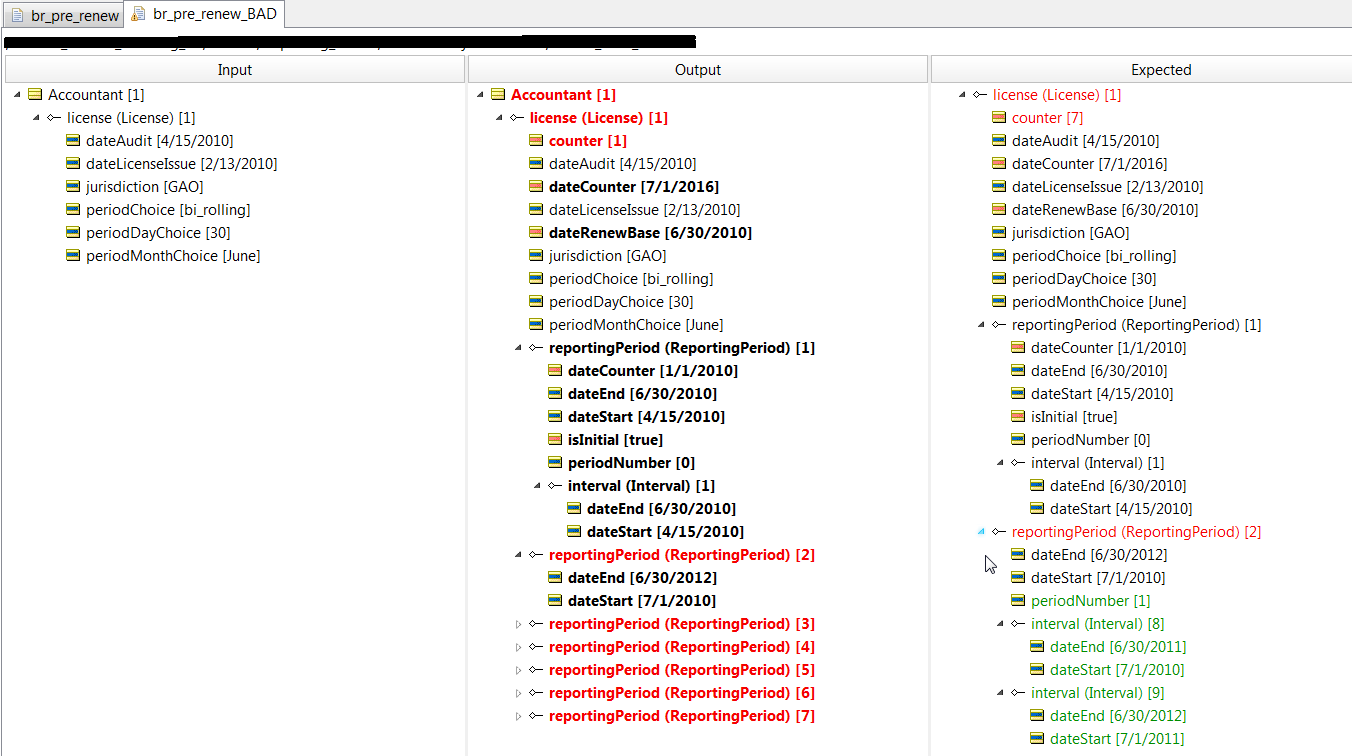Click the isInitial [true] icon in Output panel
The width and height of the screenshot is (1352, 756).
[x=555, y=440]
